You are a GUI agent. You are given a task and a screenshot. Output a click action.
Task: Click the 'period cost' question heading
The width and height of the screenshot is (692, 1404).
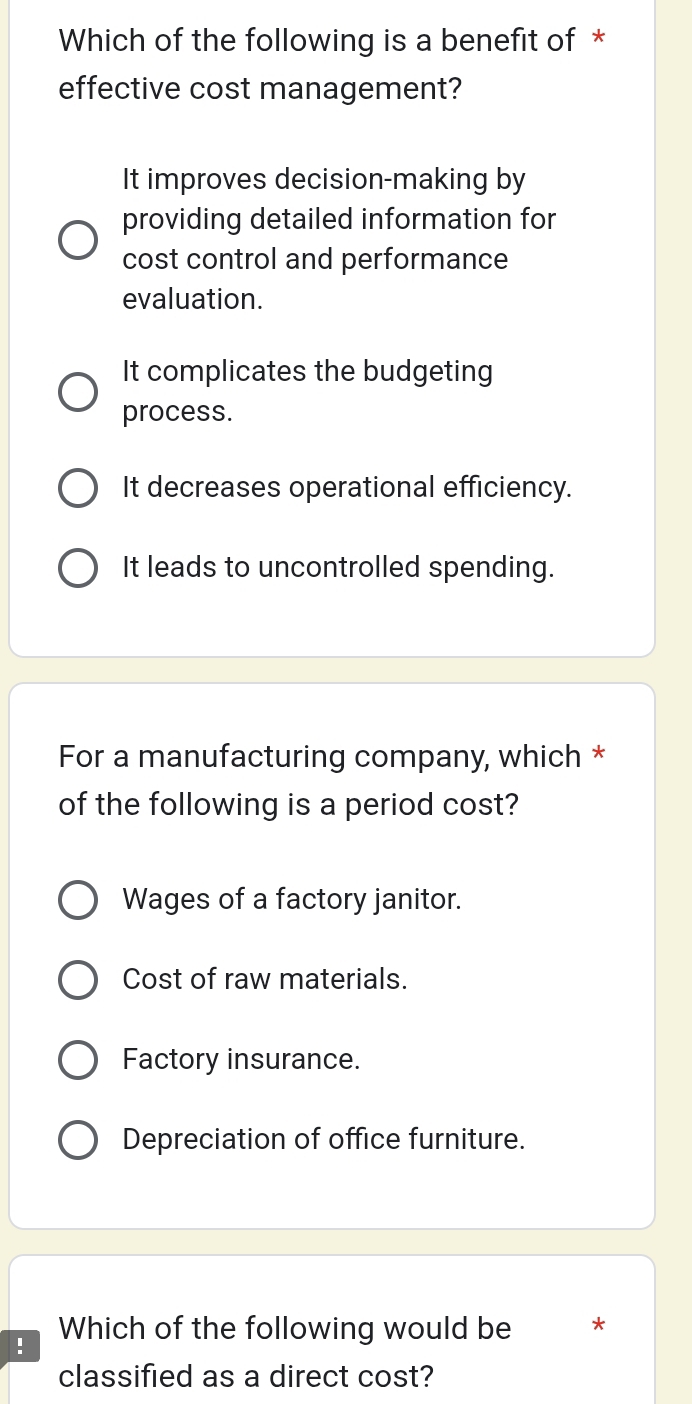320,780
